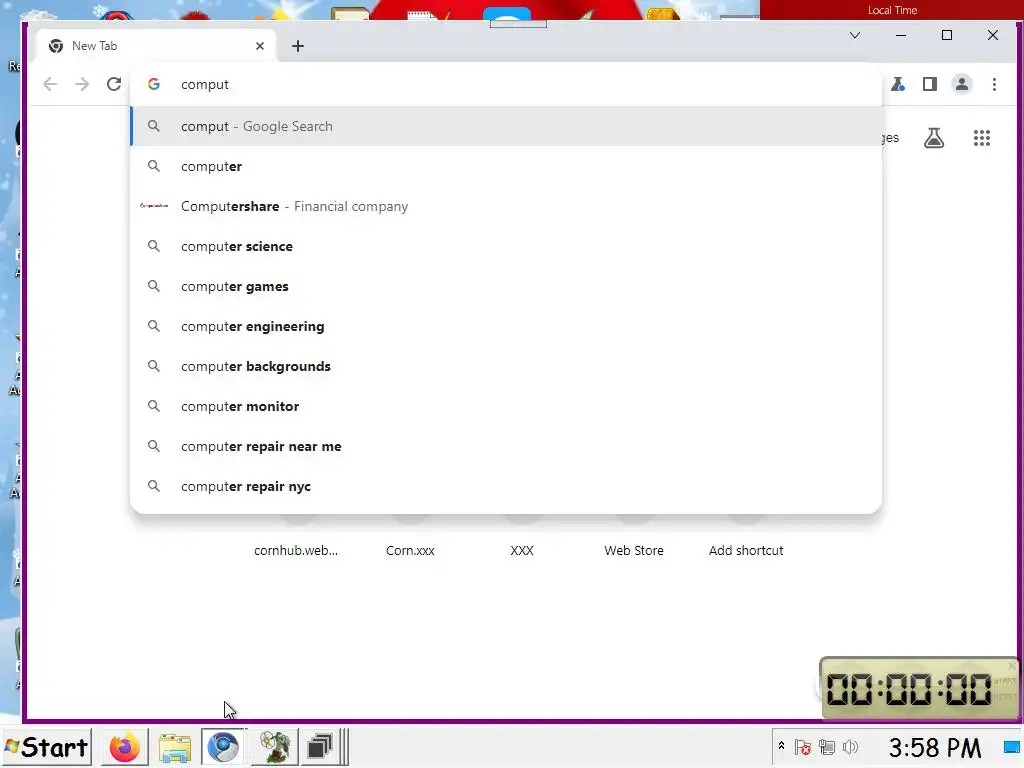The width and height of the screenshot is (1024, 768).
Task: Click the stacked windows taskbar icon
Action: coord(319,747)
